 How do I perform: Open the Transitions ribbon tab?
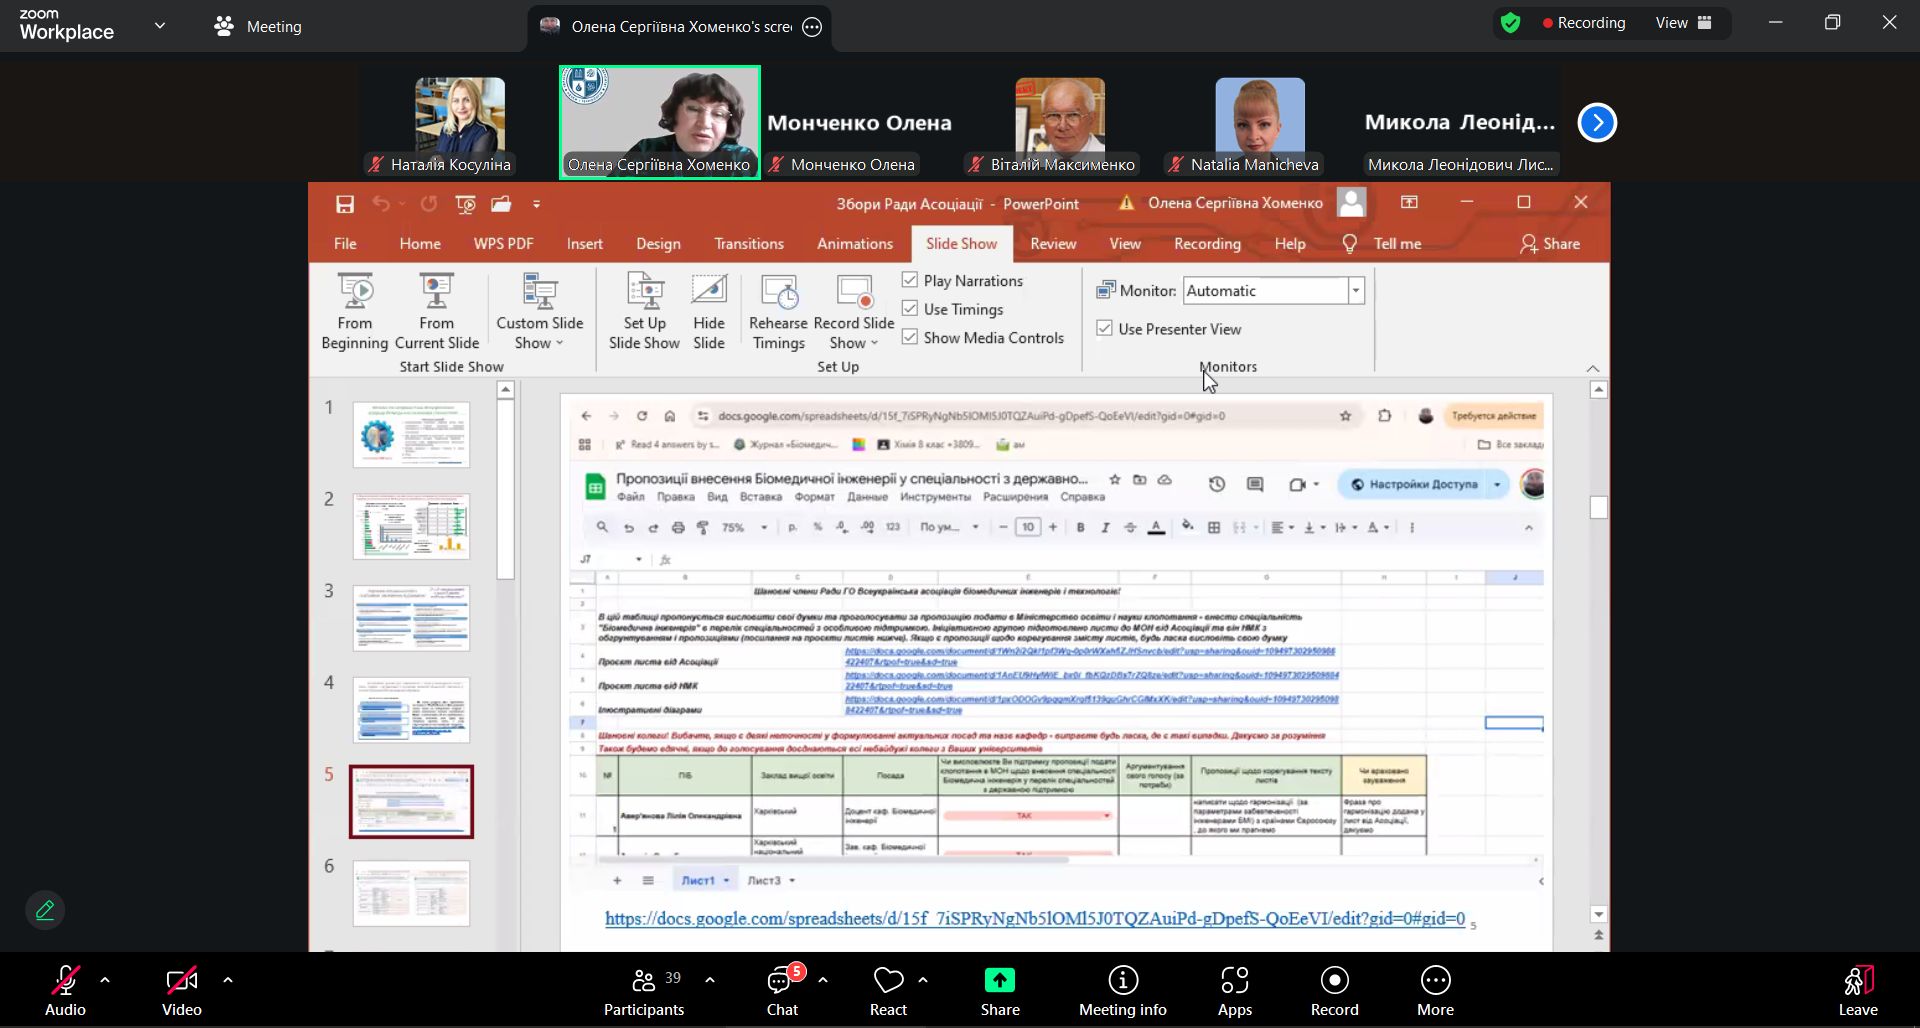pyautogui.click(x=748, y=244)
